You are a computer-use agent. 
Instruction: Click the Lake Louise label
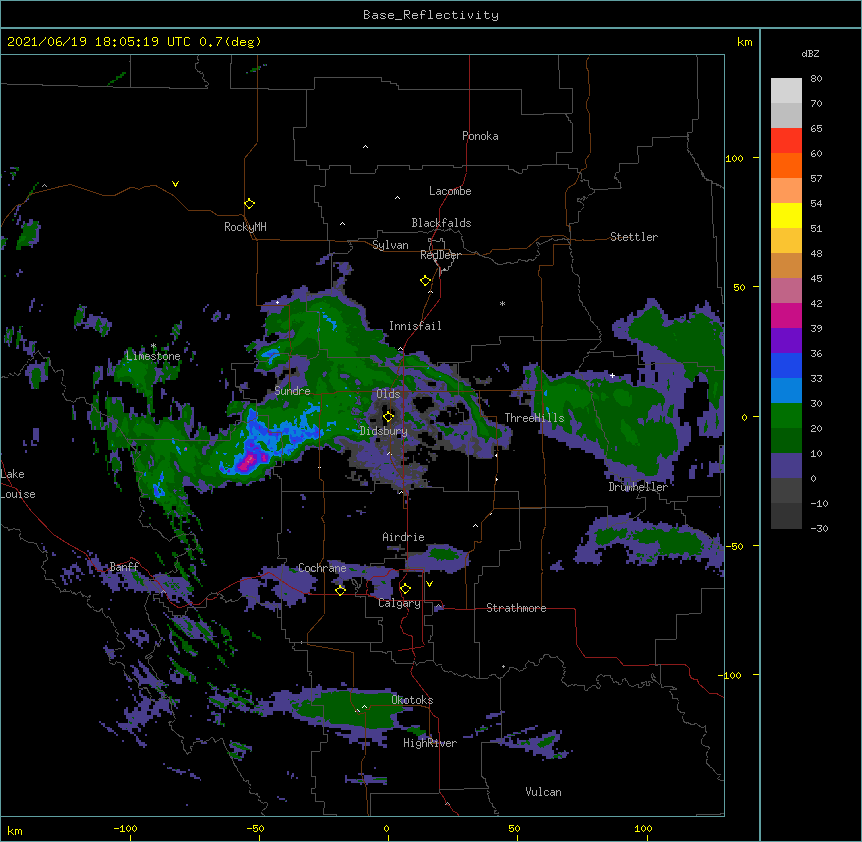(18, 484)
